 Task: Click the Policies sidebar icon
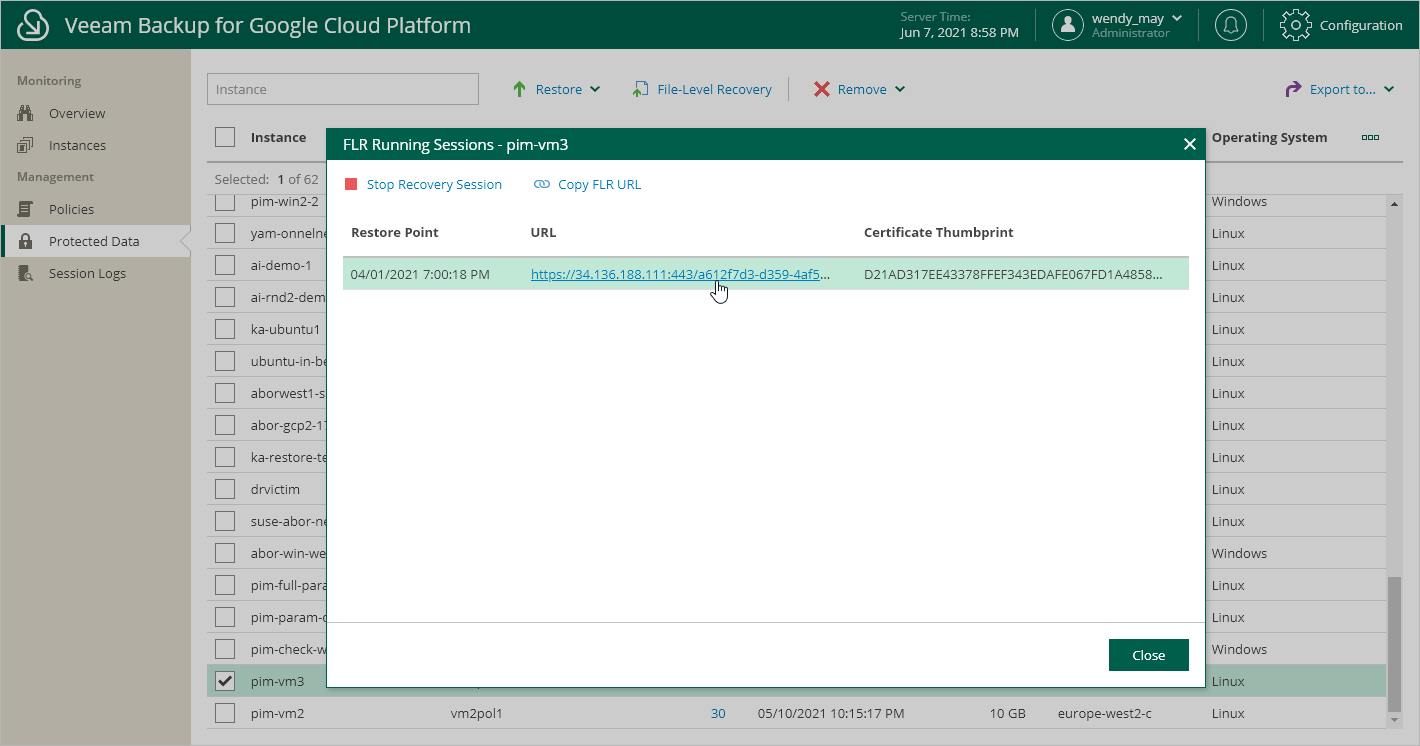(26, 209)
